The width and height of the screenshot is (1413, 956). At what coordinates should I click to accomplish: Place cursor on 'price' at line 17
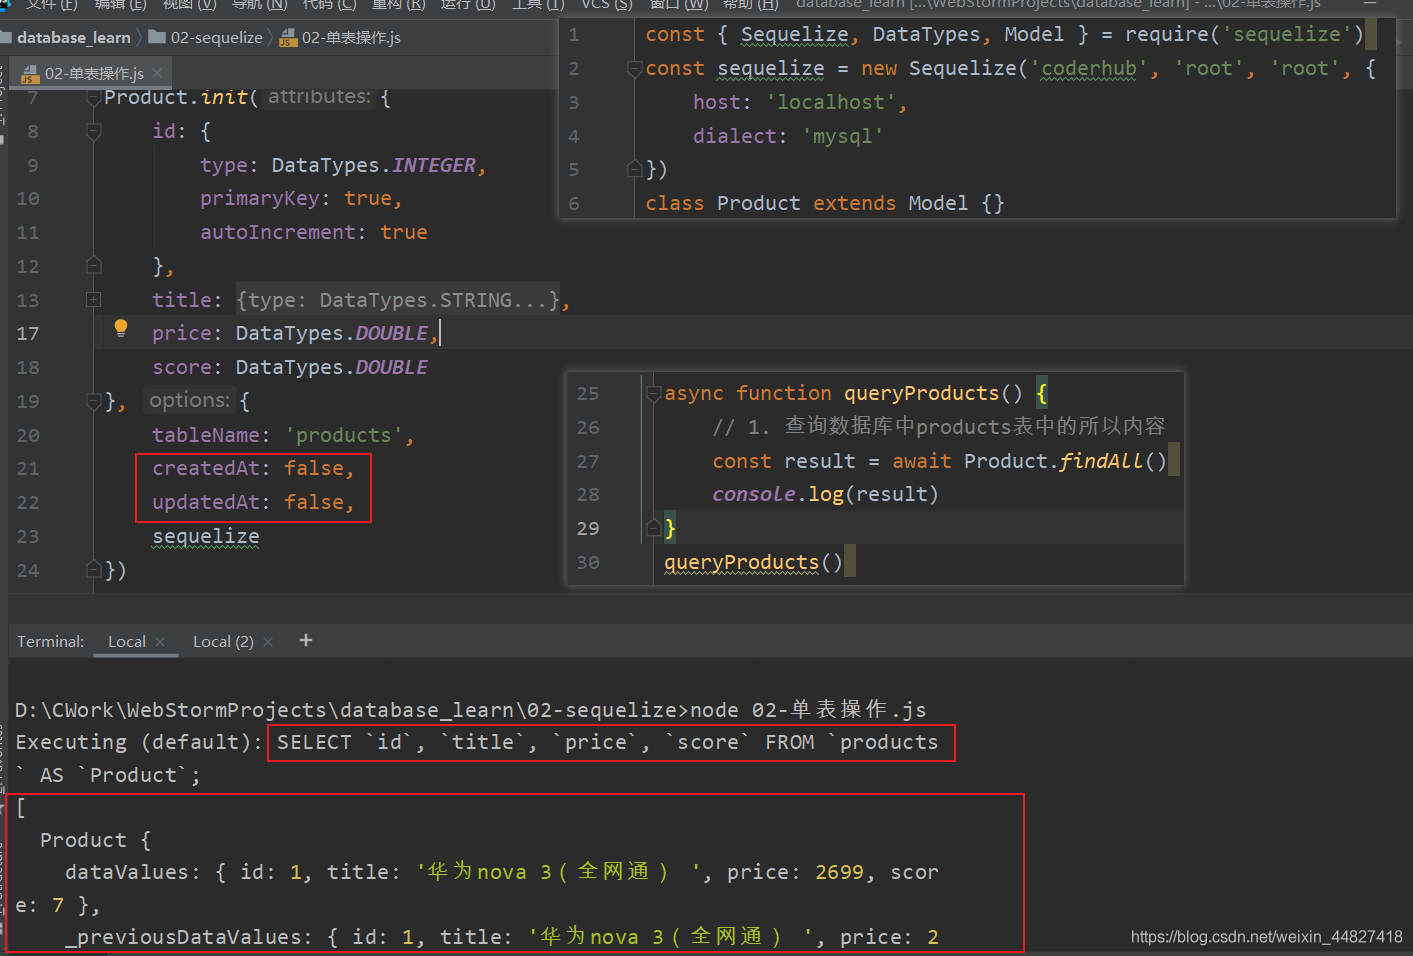182,333
